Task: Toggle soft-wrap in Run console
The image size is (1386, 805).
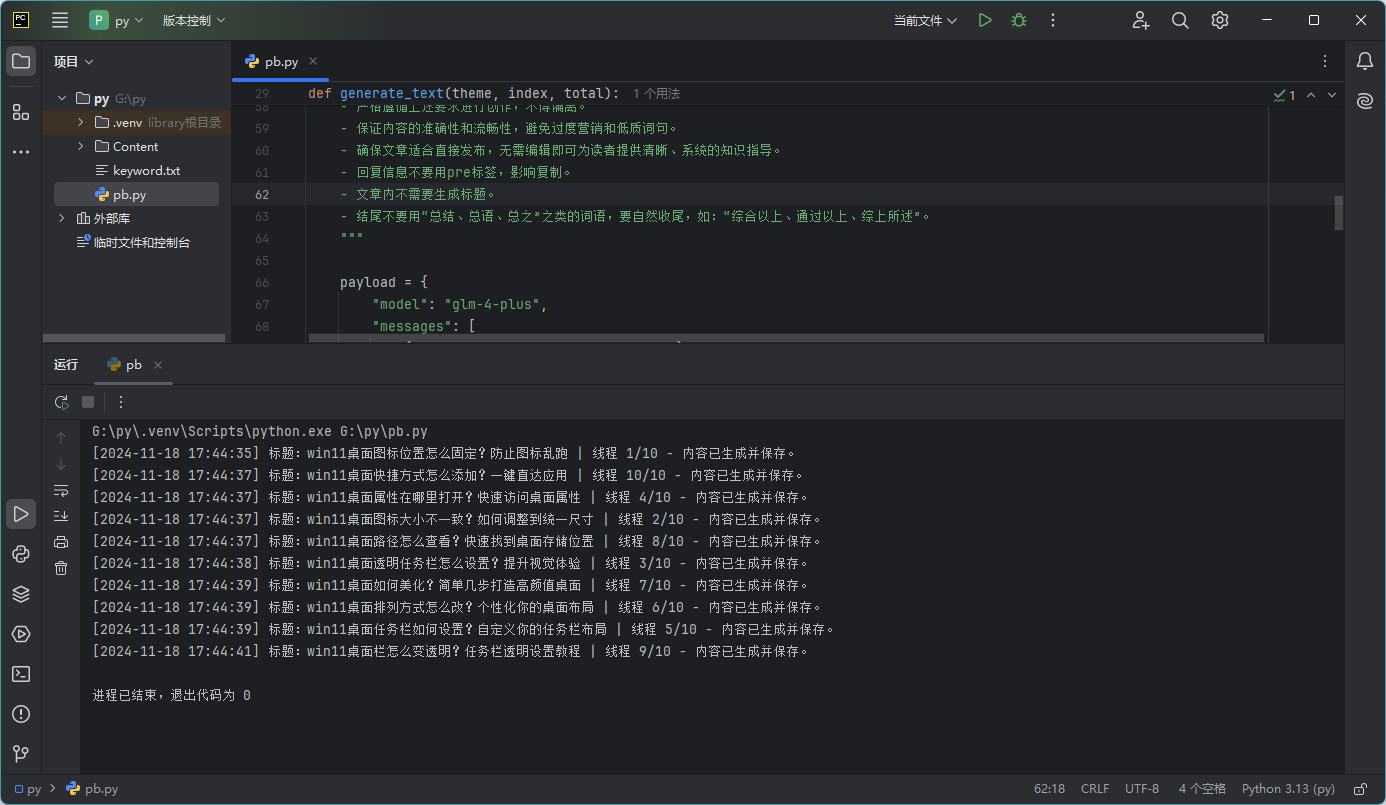Action: pos(61,490)
